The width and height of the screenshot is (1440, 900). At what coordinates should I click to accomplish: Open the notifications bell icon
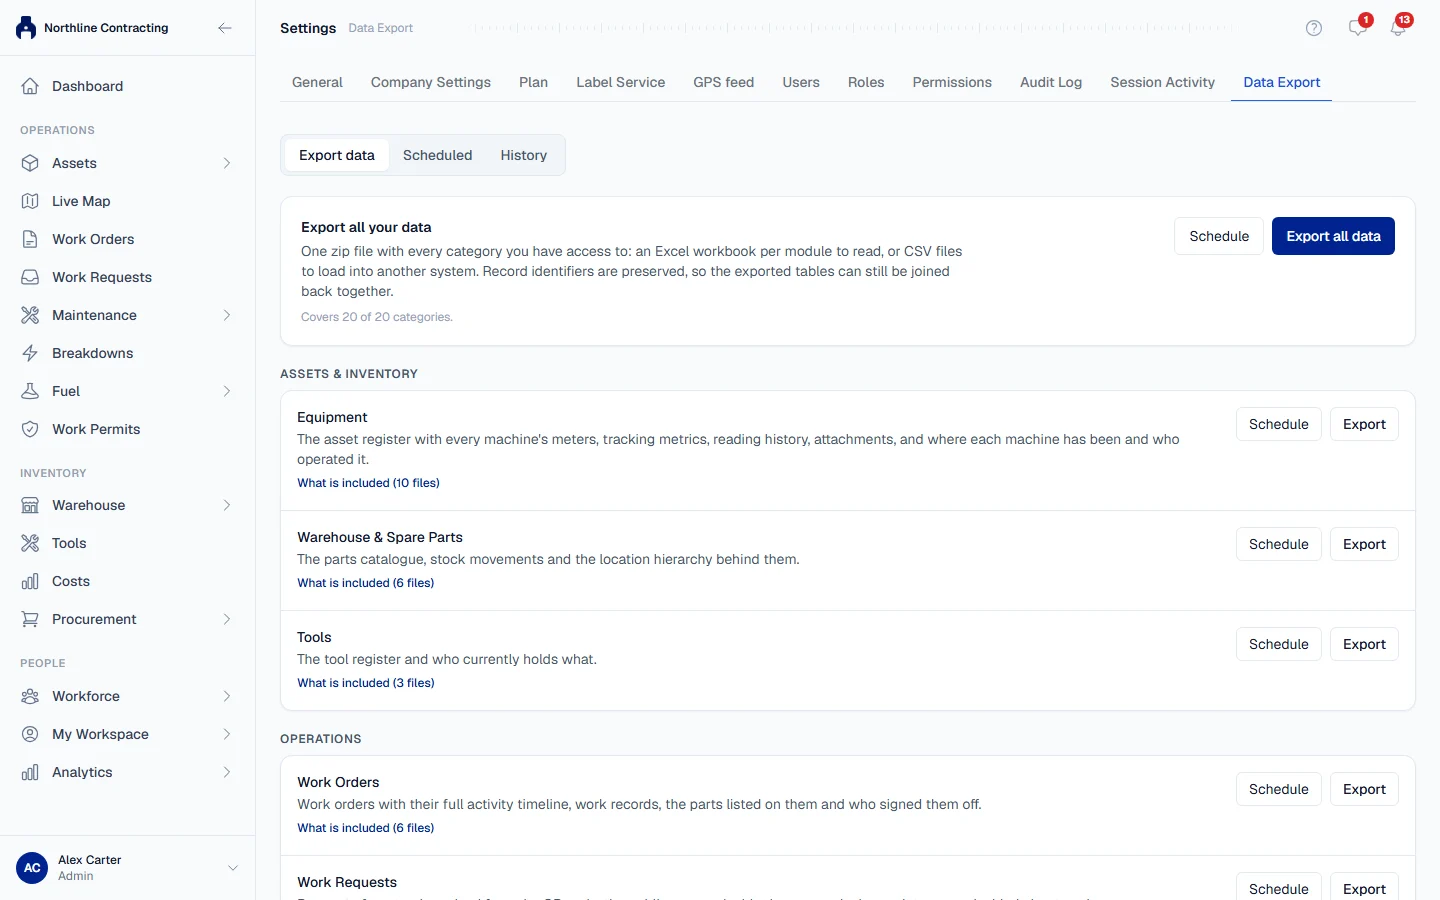[1398, 28]
